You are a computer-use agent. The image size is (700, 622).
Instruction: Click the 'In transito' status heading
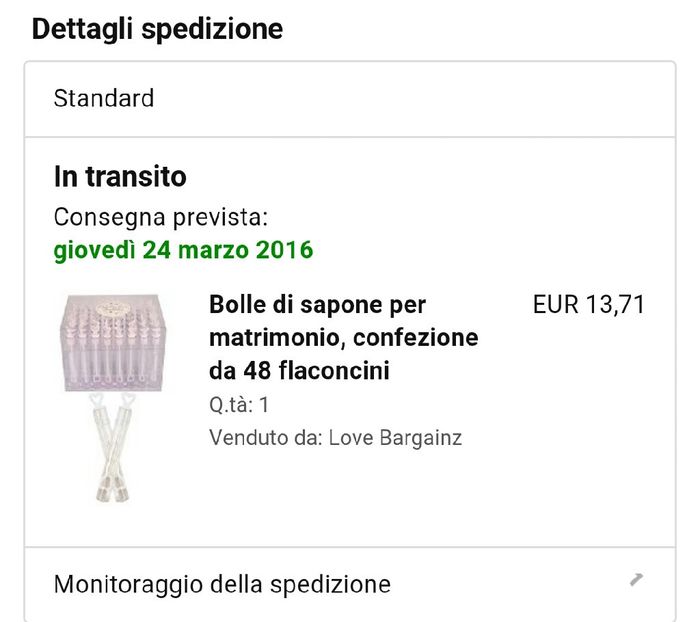[x=120, y=177]
